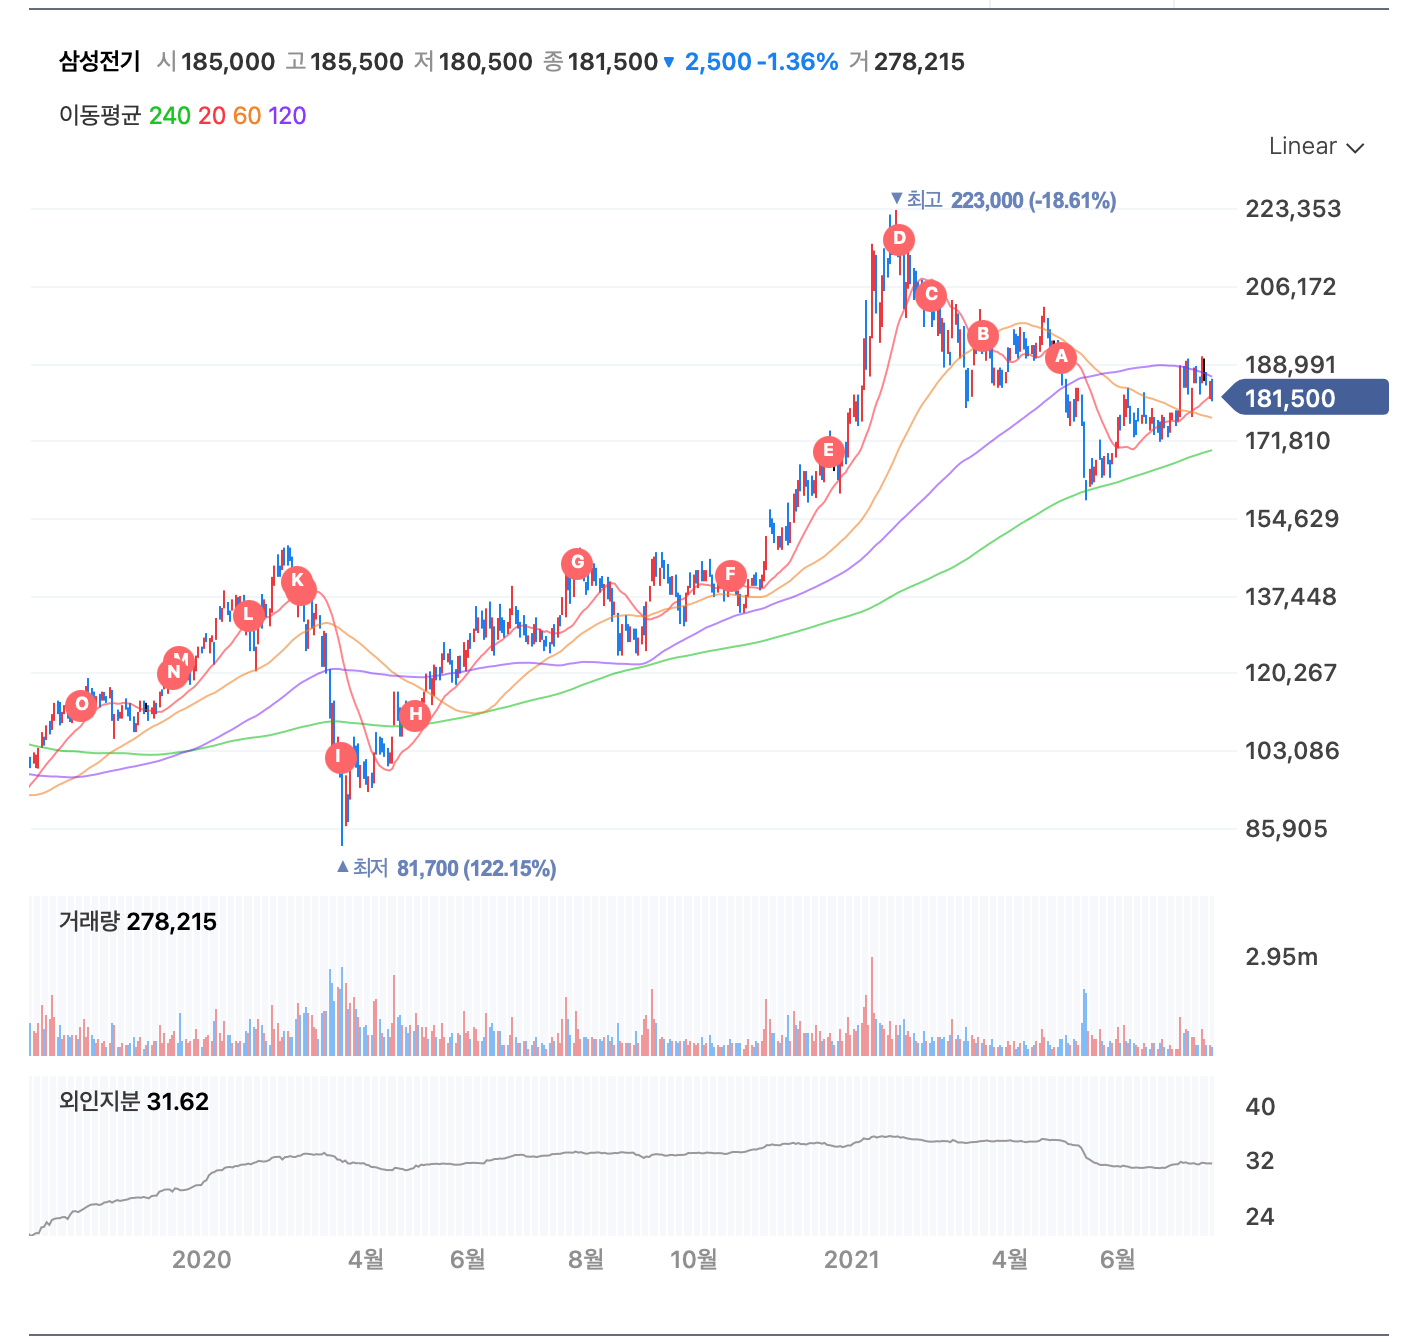Select event marker D near the peak
Screen dimensions: 1420x1342
[x=899, y=239]
